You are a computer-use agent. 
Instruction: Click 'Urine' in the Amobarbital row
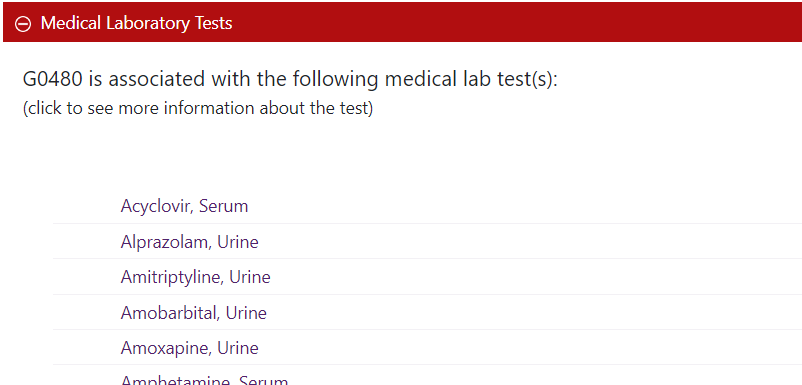[246, 312]
